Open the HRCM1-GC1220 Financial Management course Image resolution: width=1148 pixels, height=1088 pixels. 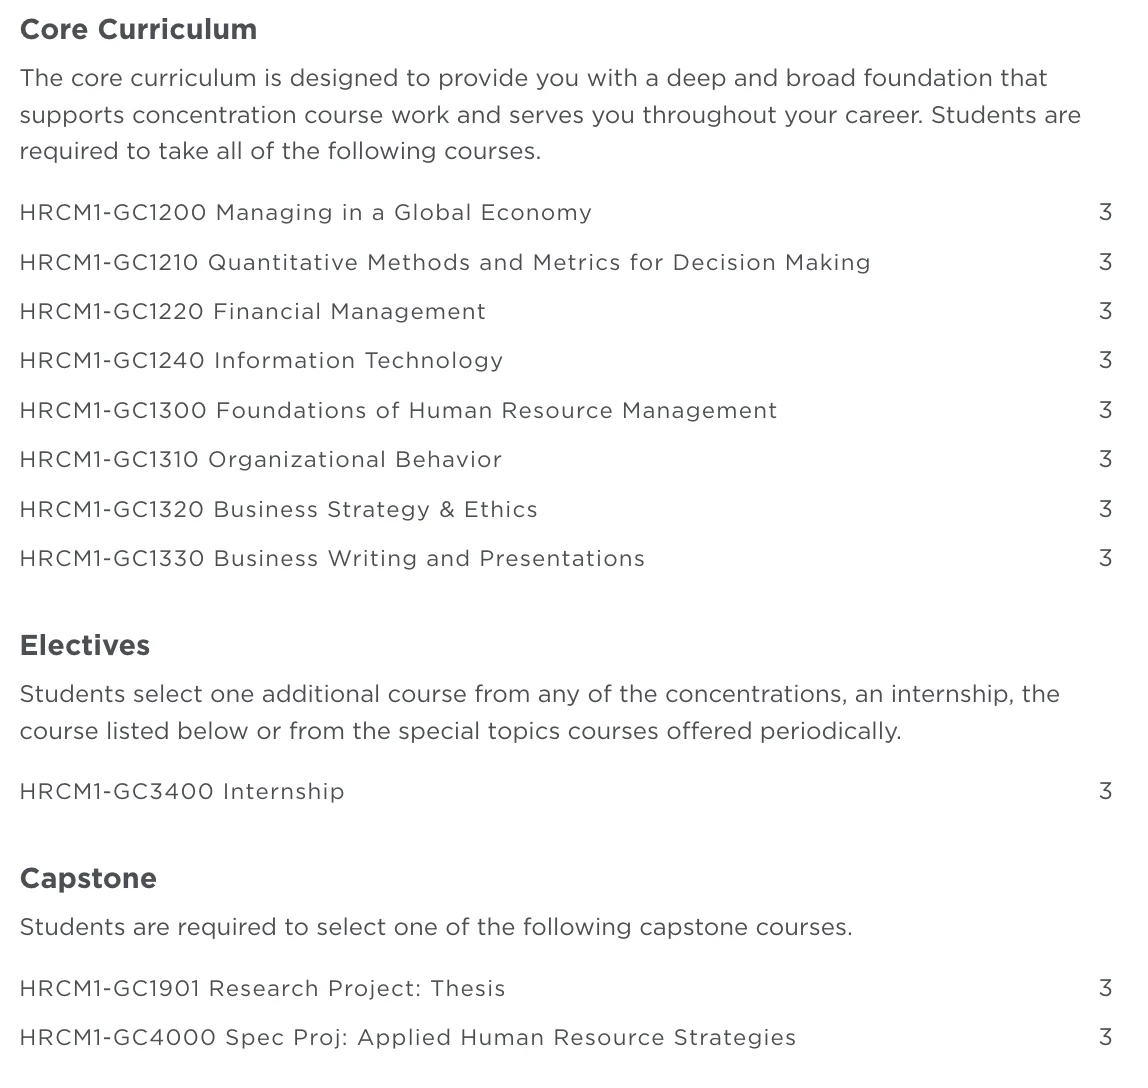(x=252, y=312)
